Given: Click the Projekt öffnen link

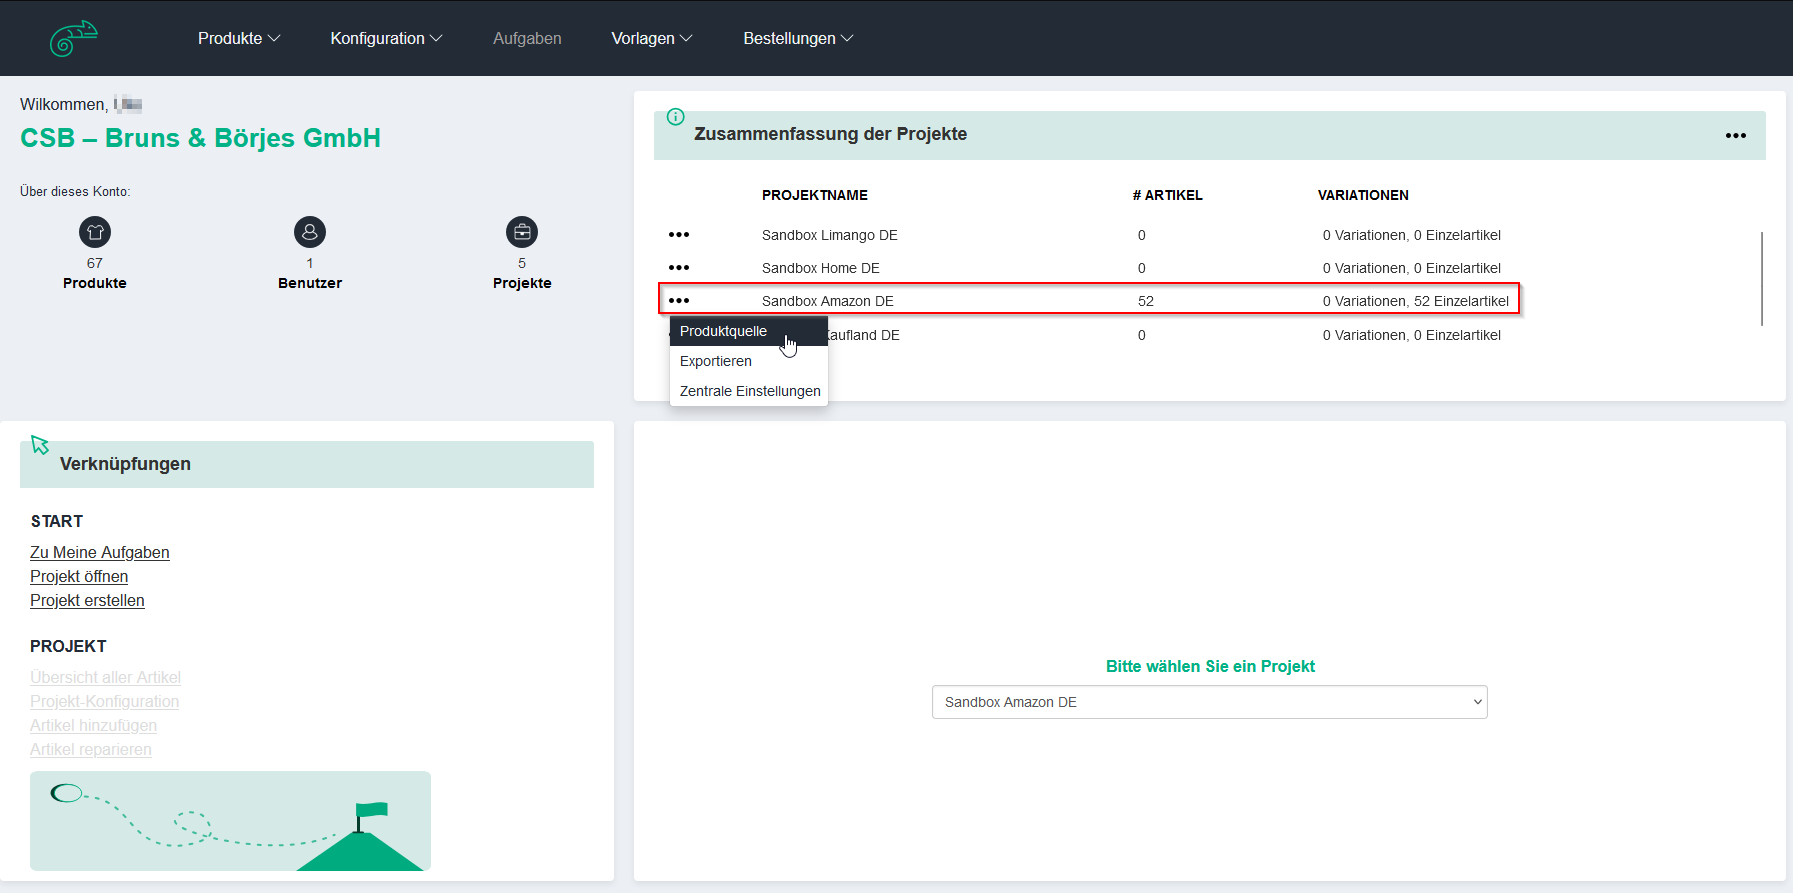Looking at the screenshot, I should point(79,576).
